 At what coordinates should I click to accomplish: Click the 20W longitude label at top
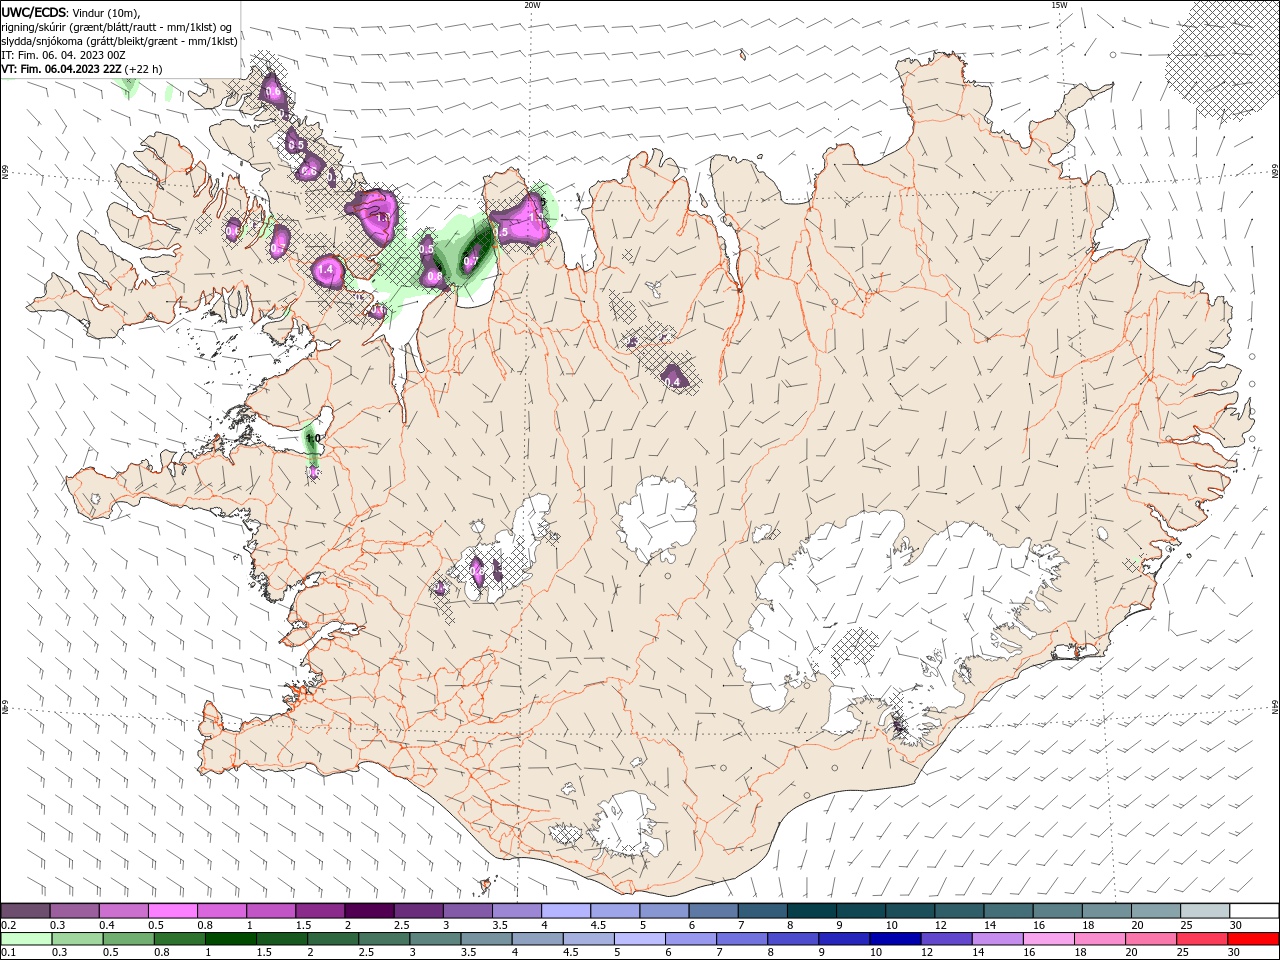[x=532, y=5]
